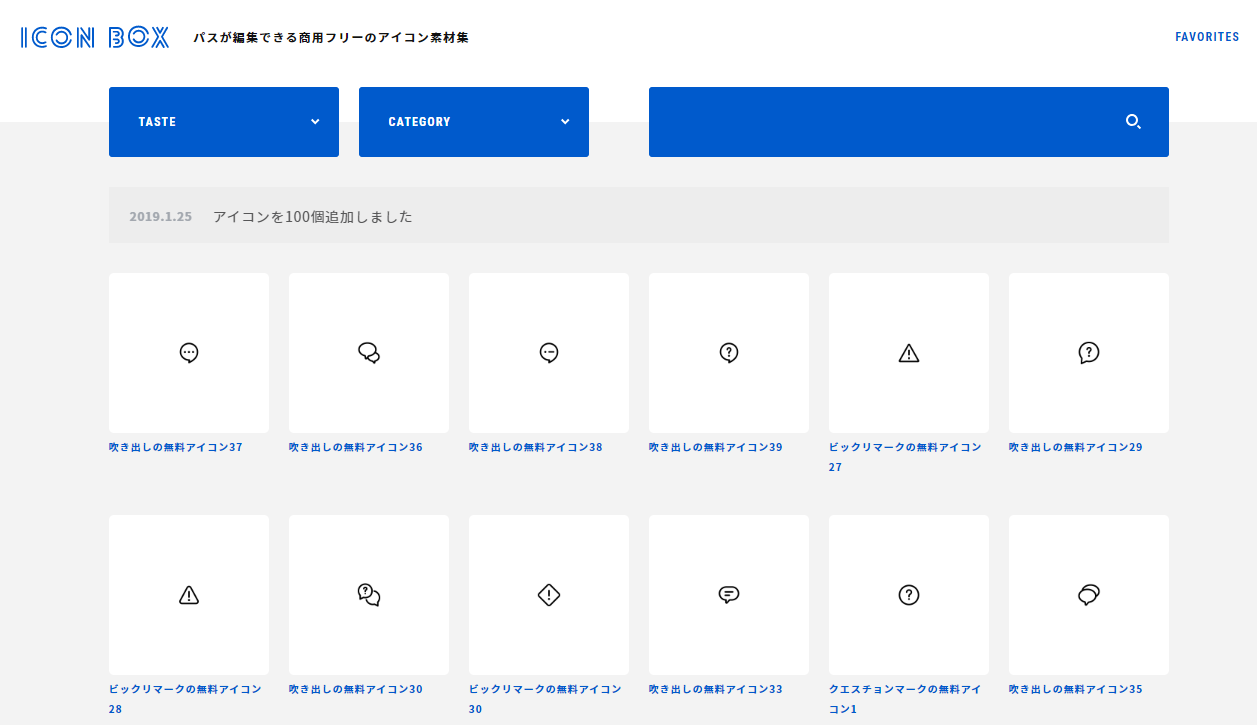Open the 吹き出しの無料アイコン38 text link
Viewport: 1257px width, 725px height.
535,447
